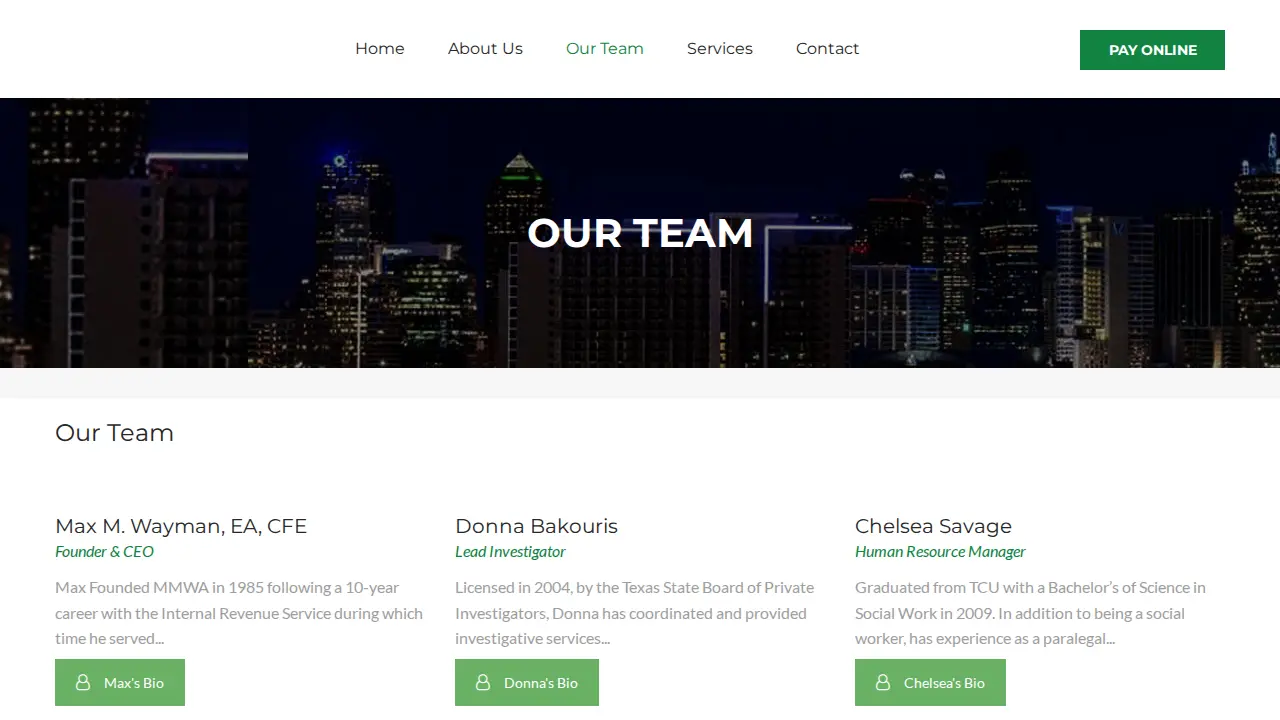
Task: Open the Services menu item
Action: point(720,49)
